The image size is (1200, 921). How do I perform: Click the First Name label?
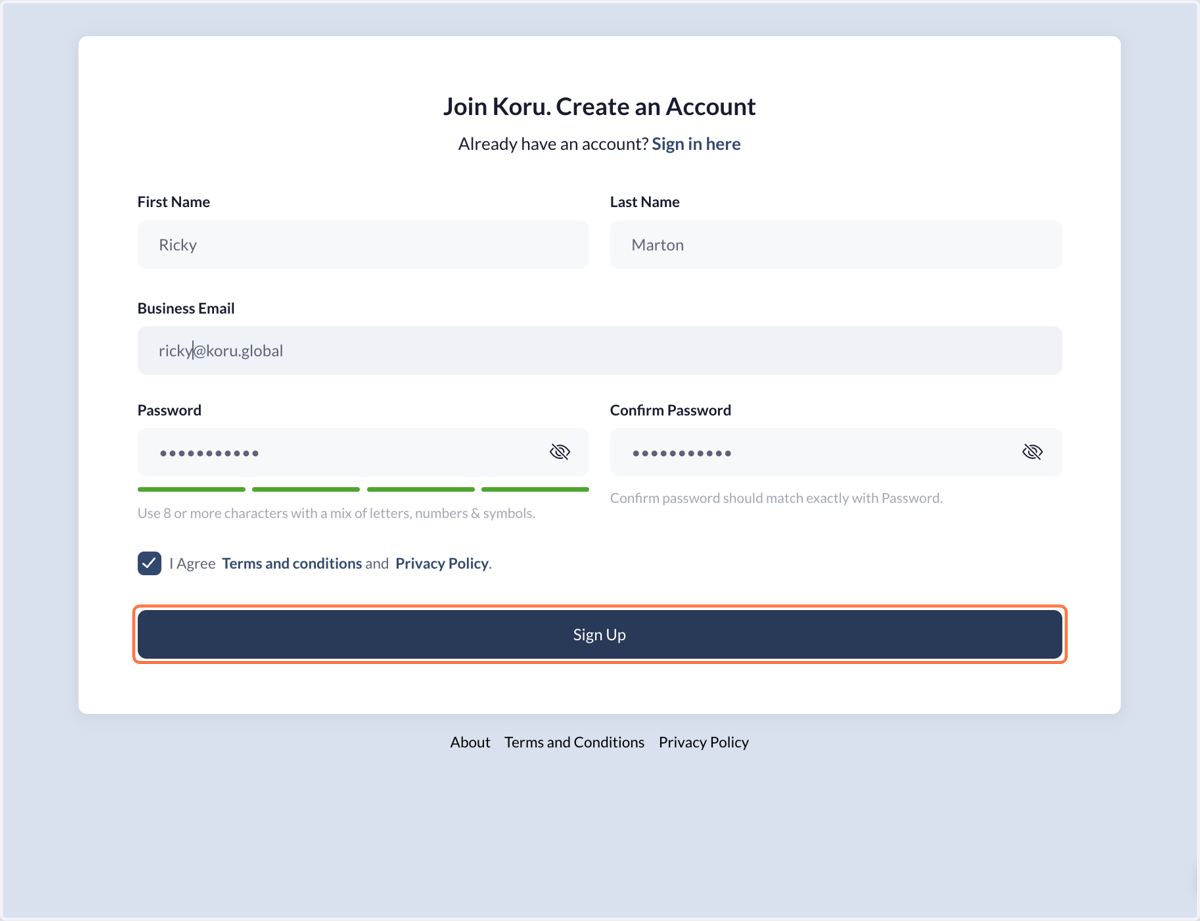[174, 202]
